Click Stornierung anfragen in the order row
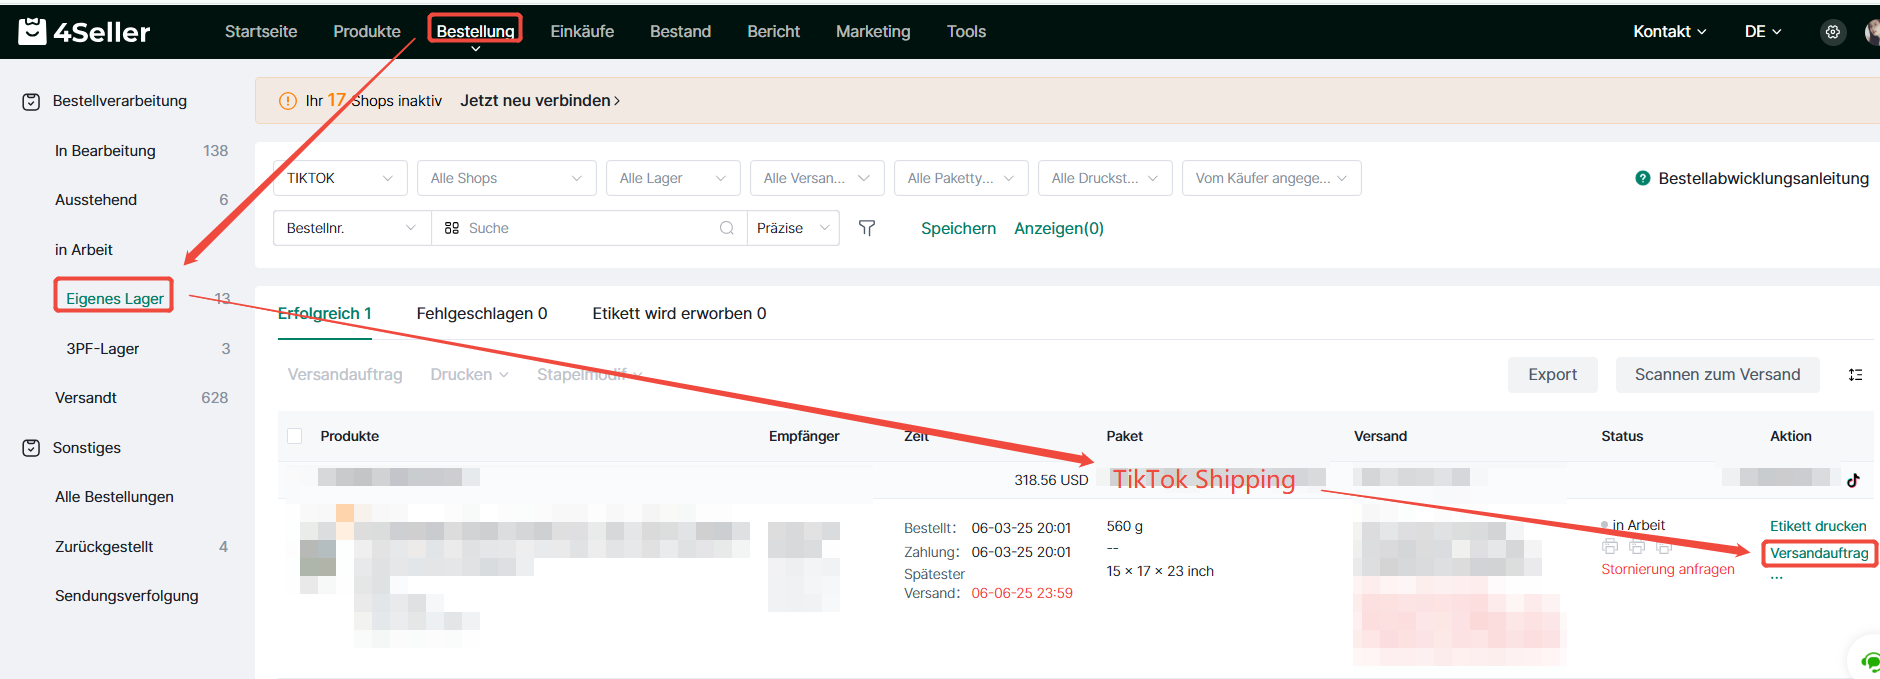This screenshot has width=1880, height=679. pyautogui.click(x=1668, y=569)
